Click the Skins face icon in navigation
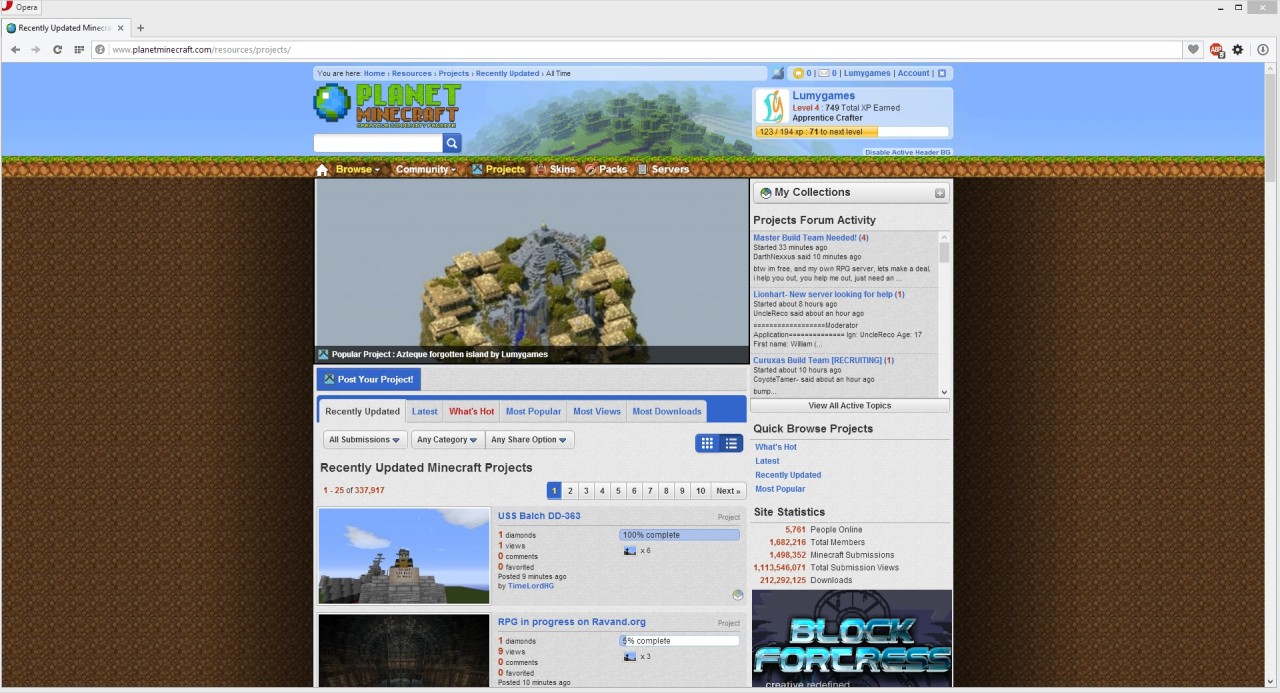Viewport: 1280px width, 693px height. [540, 169]
